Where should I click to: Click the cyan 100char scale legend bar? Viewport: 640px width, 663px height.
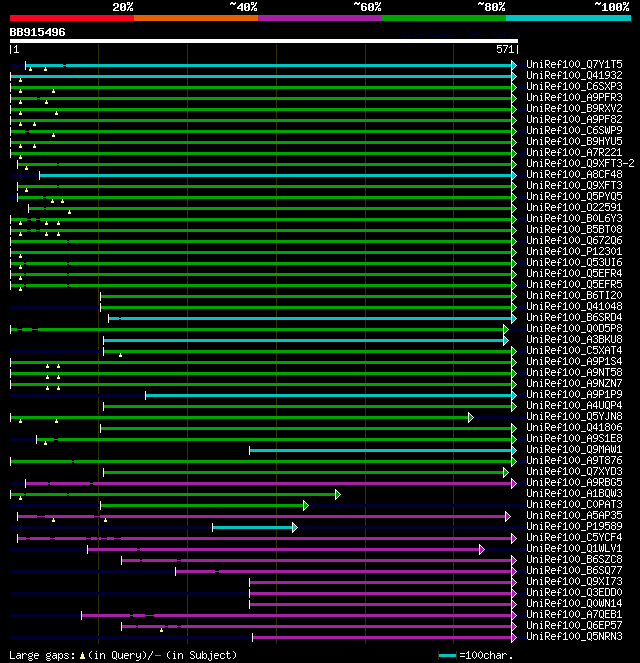[x=448, y=655]
